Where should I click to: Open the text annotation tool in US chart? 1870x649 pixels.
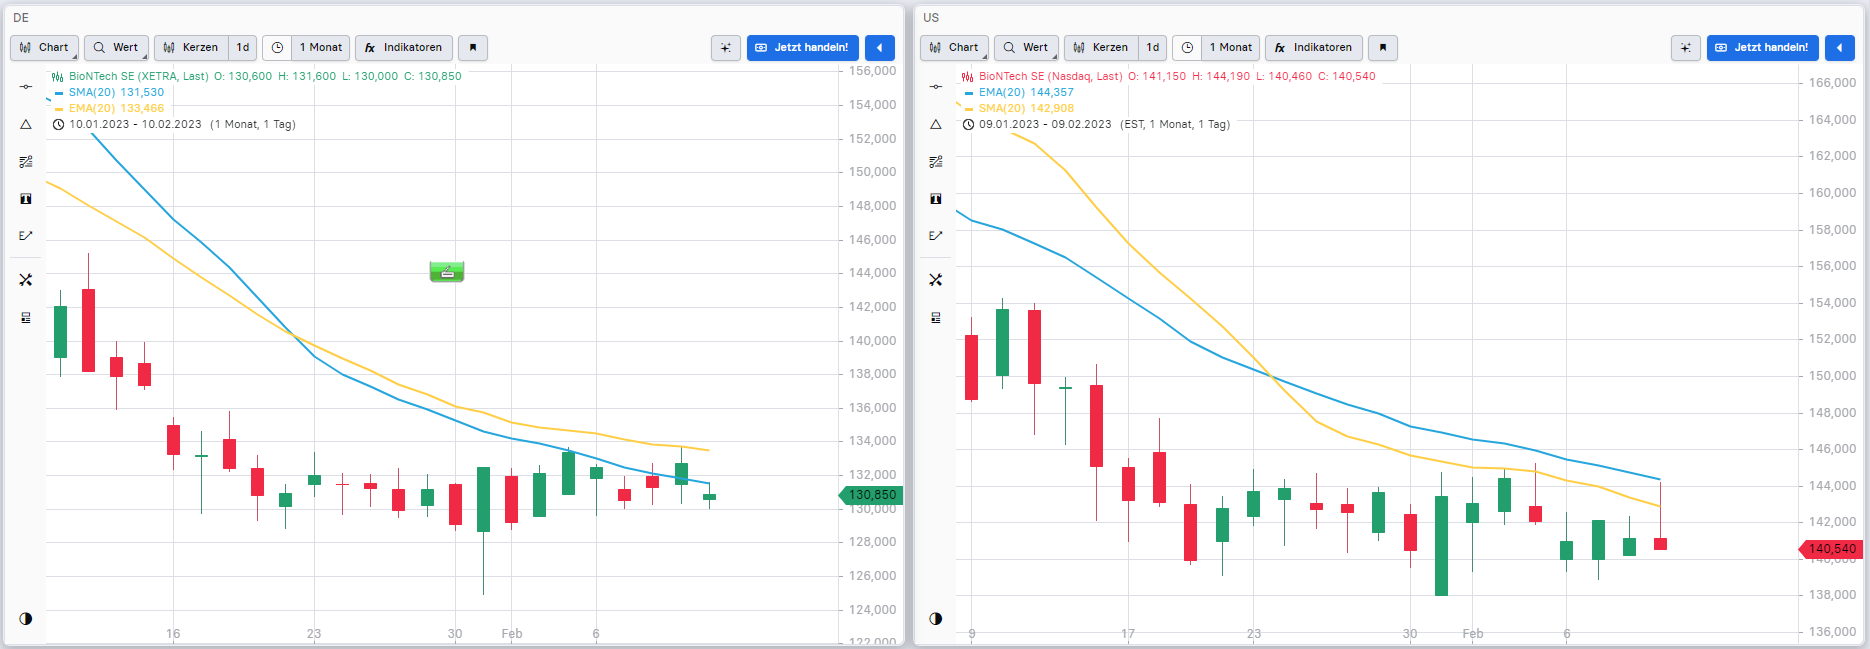coord(936,199)
